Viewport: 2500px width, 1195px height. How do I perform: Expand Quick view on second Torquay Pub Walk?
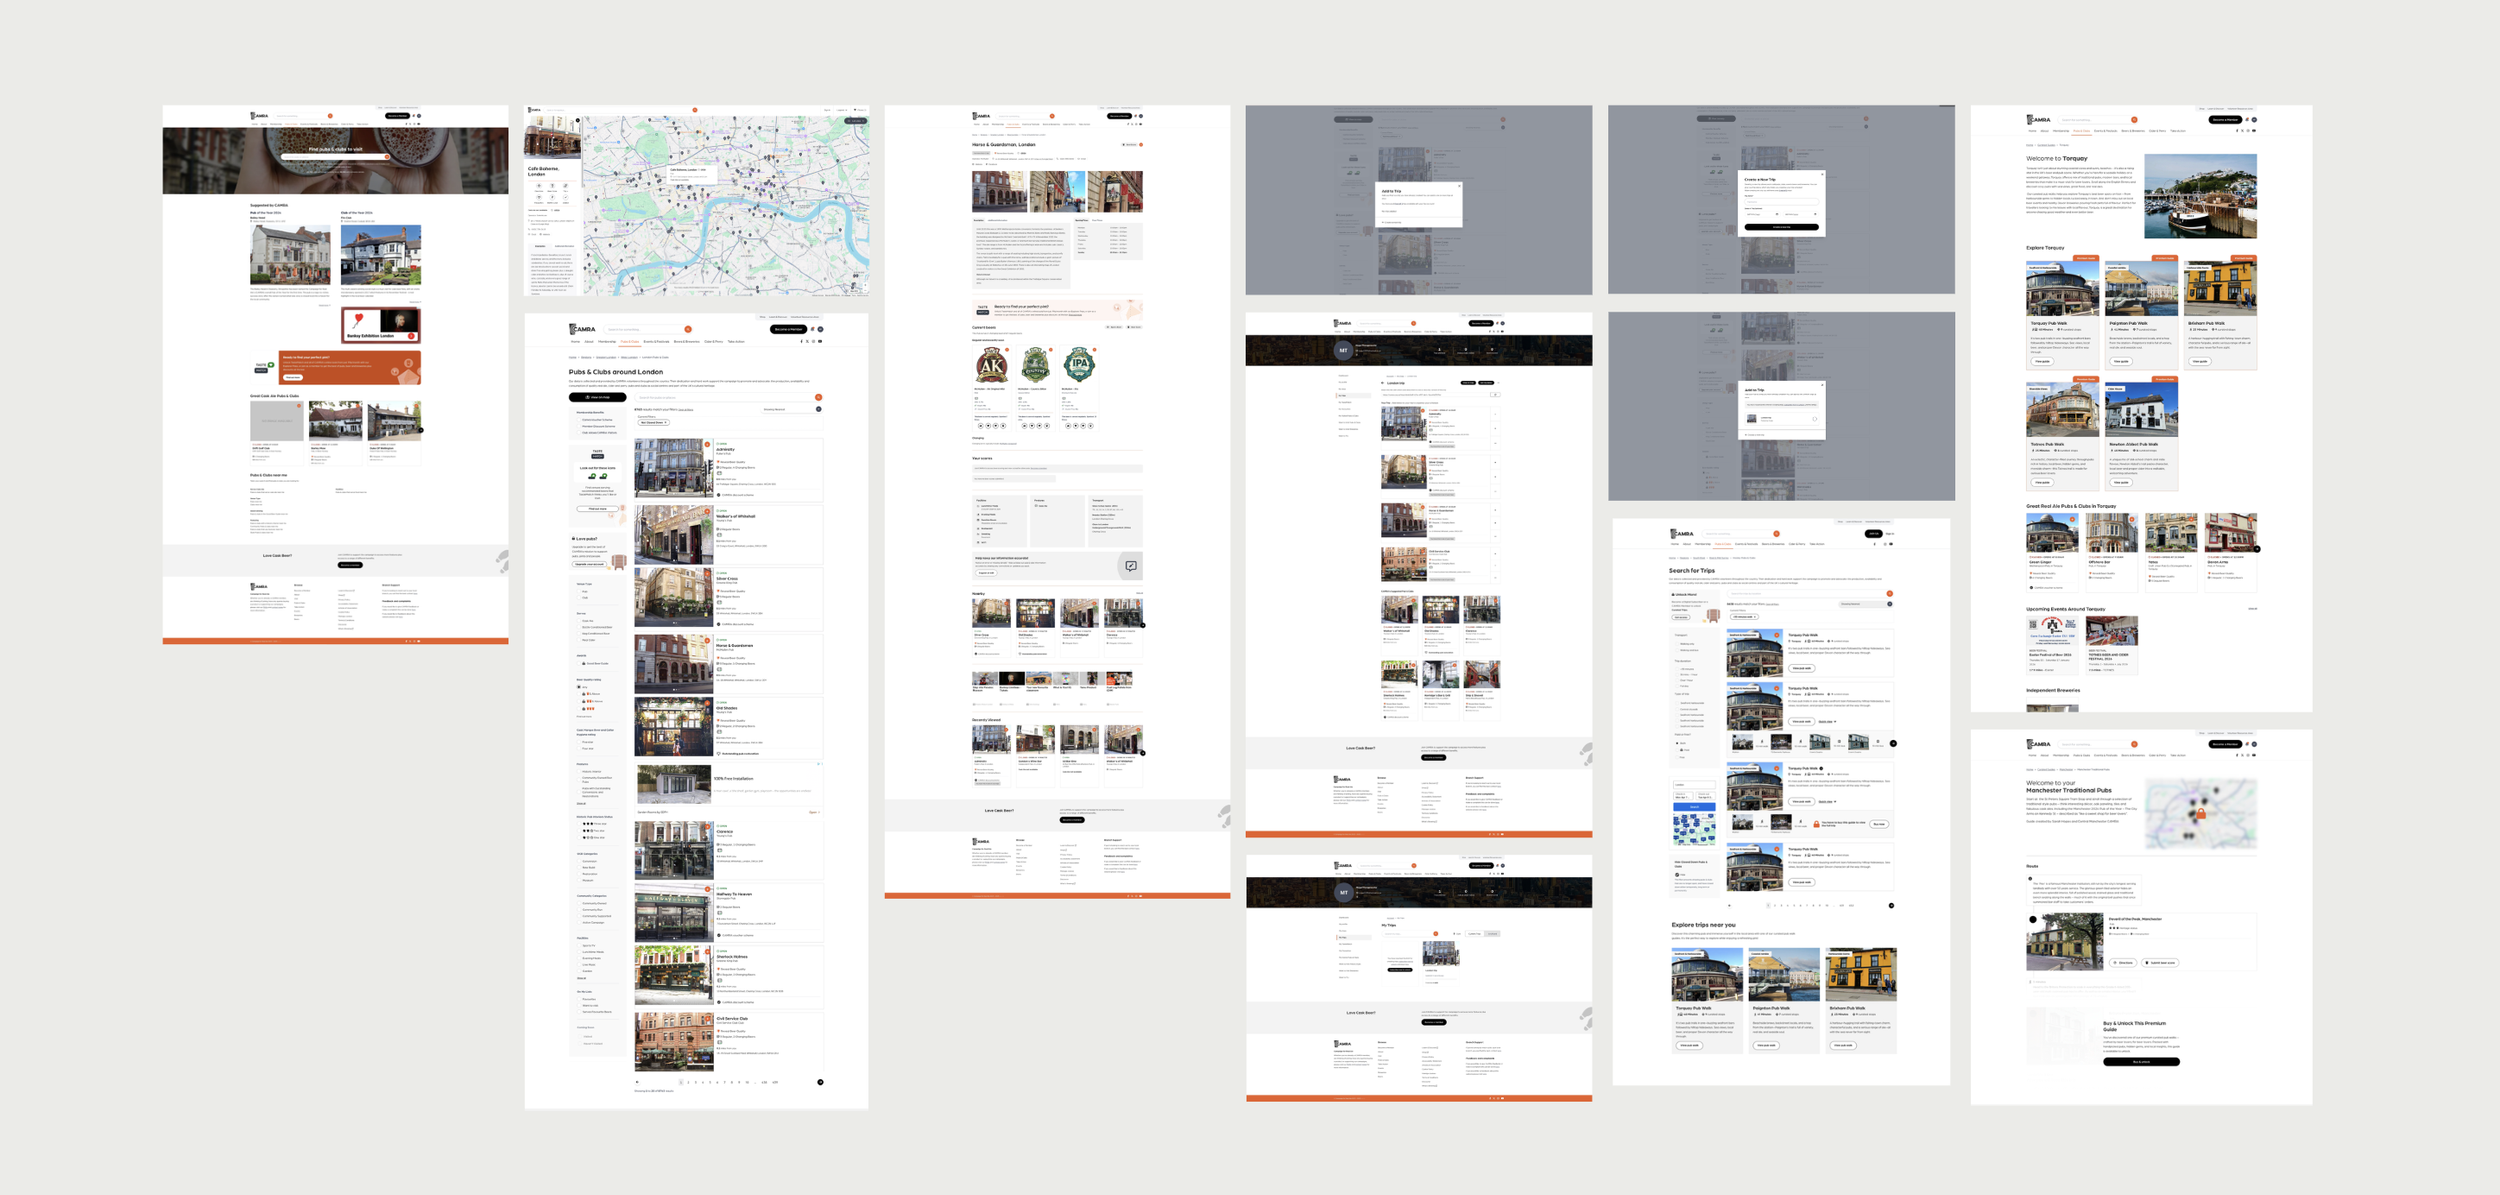coord(1827,721)
